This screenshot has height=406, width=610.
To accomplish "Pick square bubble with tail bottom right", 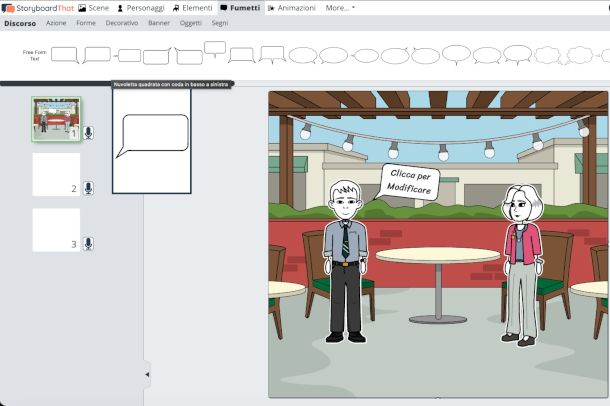I will 65,55.
